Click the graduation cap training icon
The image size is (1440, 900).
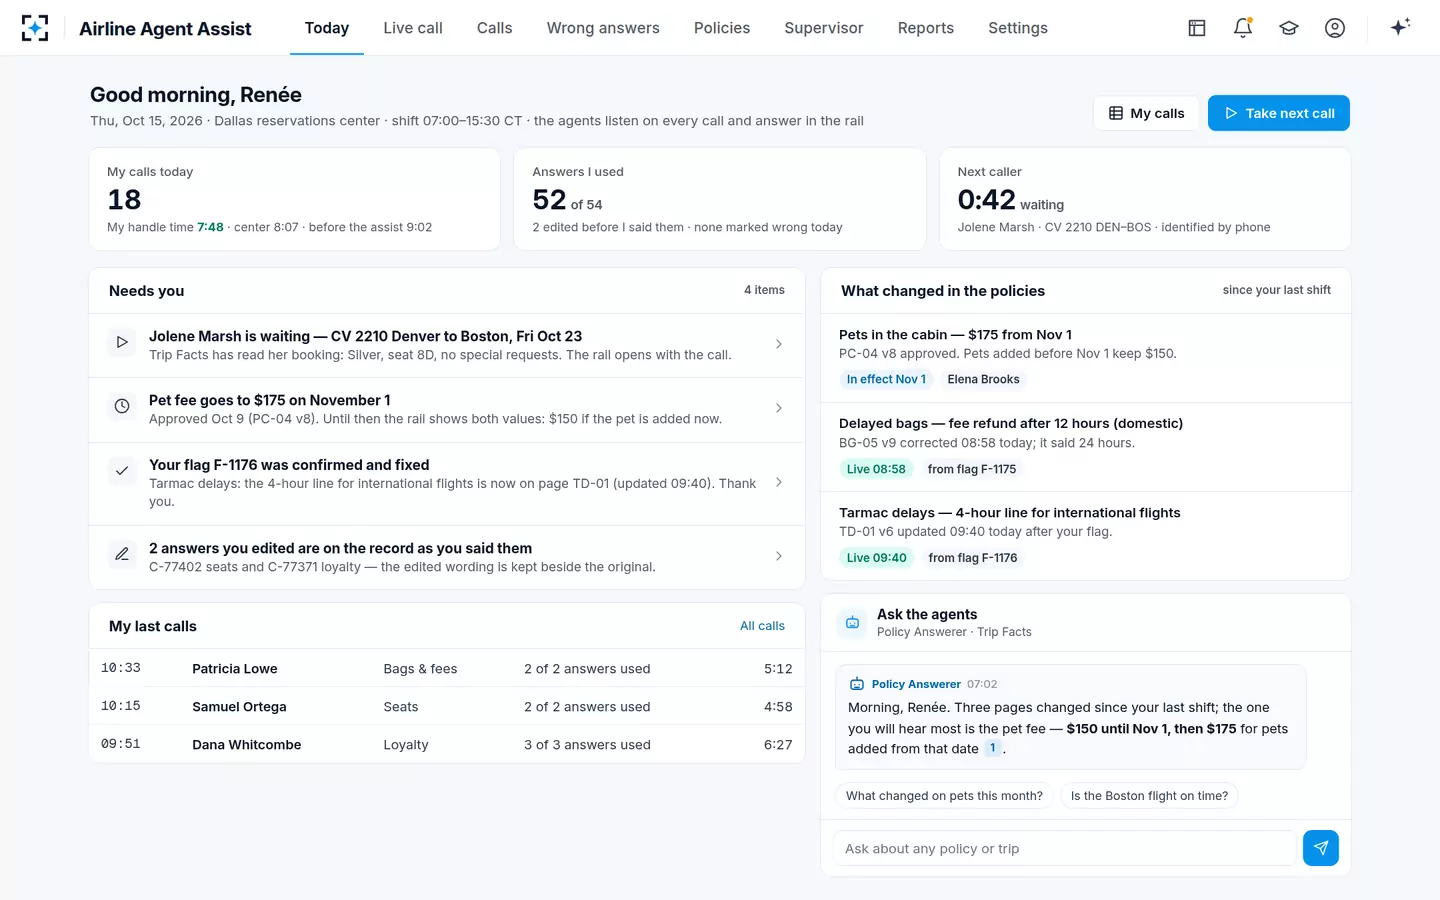[x=1289, y=28]
